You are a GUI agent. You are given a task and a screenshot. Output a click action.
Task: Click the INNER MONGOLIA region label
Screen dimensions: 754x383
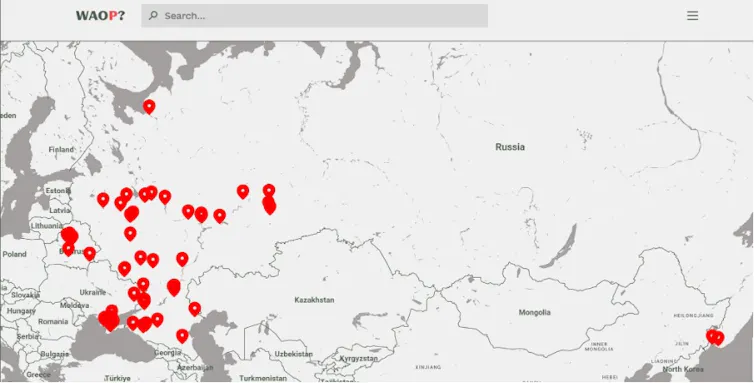click(x=599, y=346)
